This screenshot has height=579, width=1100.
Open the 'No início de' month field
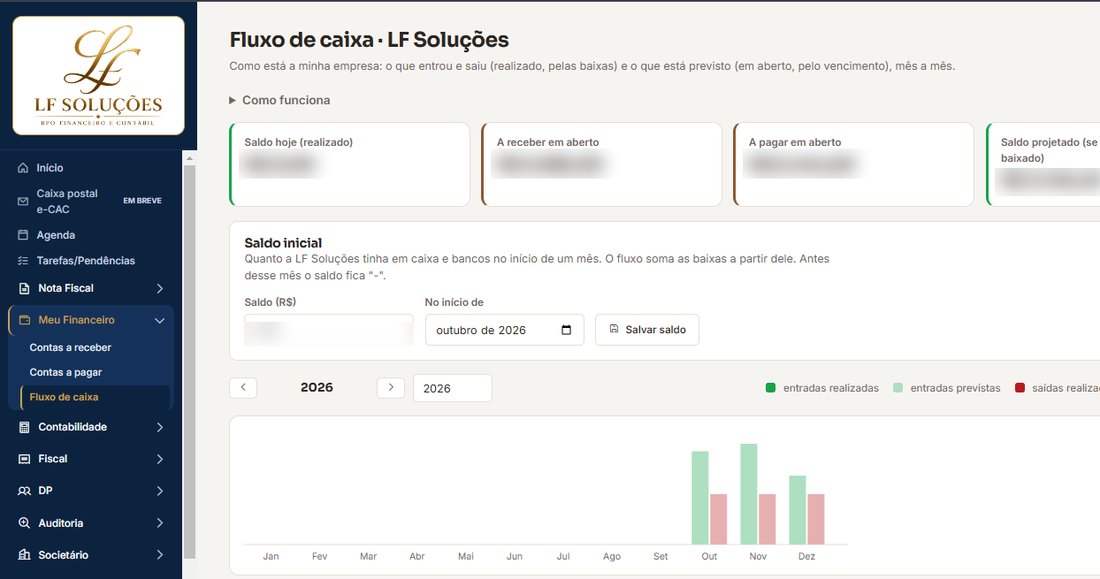click(x=504, y=330)
